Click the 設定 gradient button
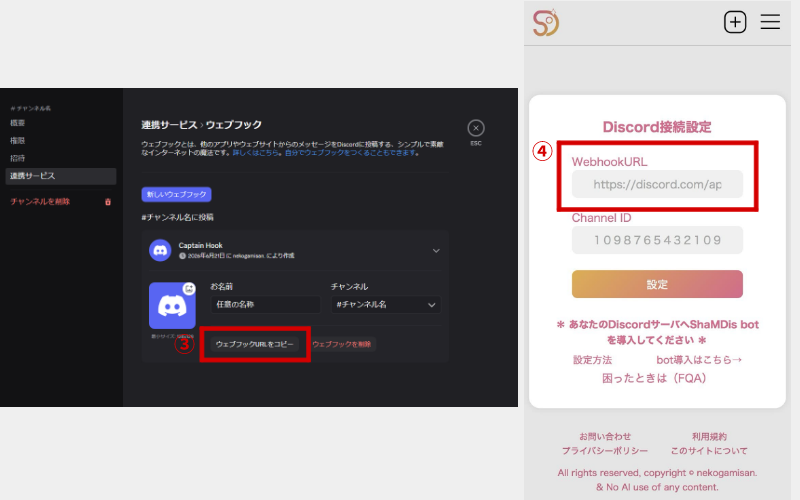 pos(657,284)
